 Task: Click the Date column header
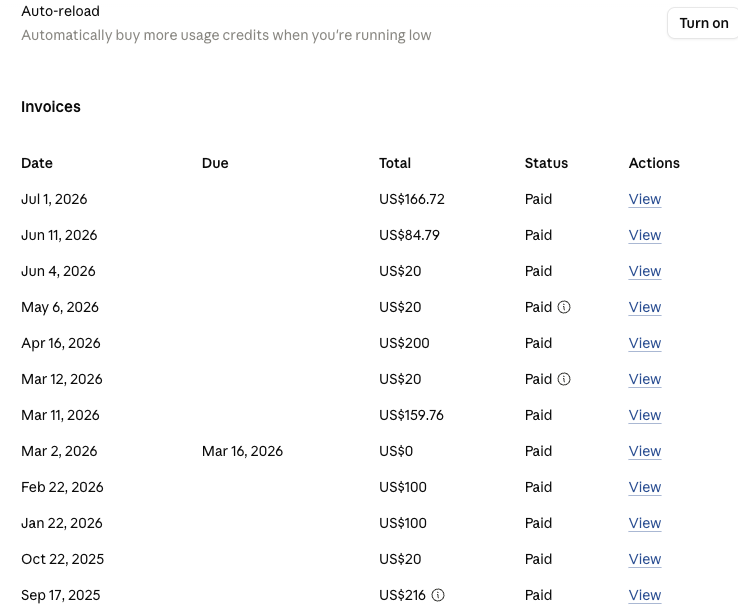tap(37, 163)
